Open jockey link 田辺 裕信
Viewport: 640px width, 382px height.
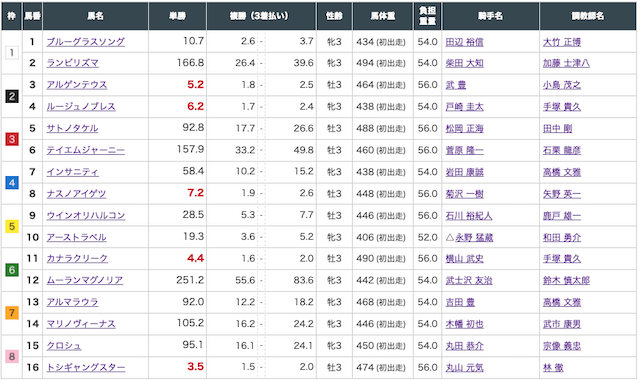464,42
